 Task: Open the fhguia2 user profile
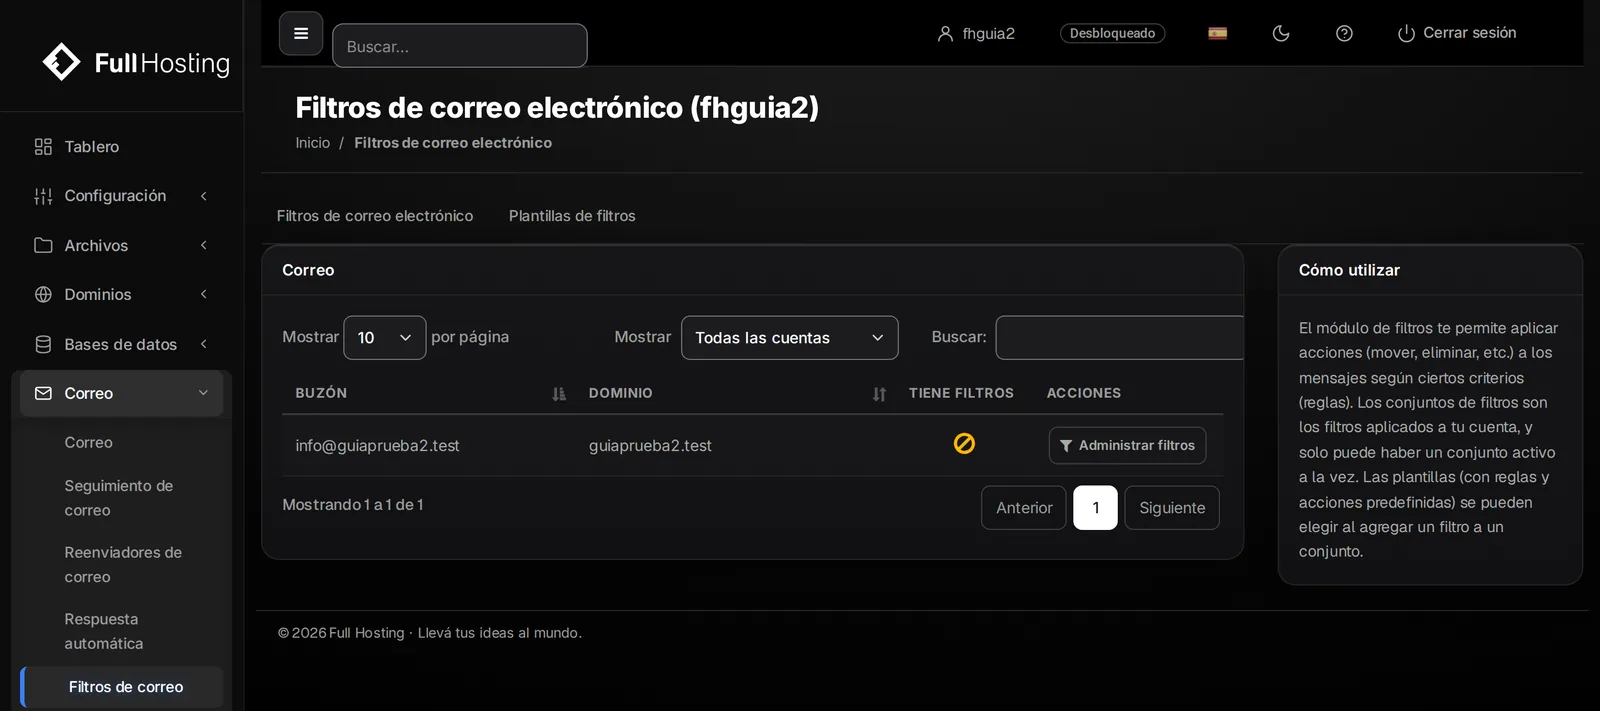pyautogui.click(x=976, y=34)
